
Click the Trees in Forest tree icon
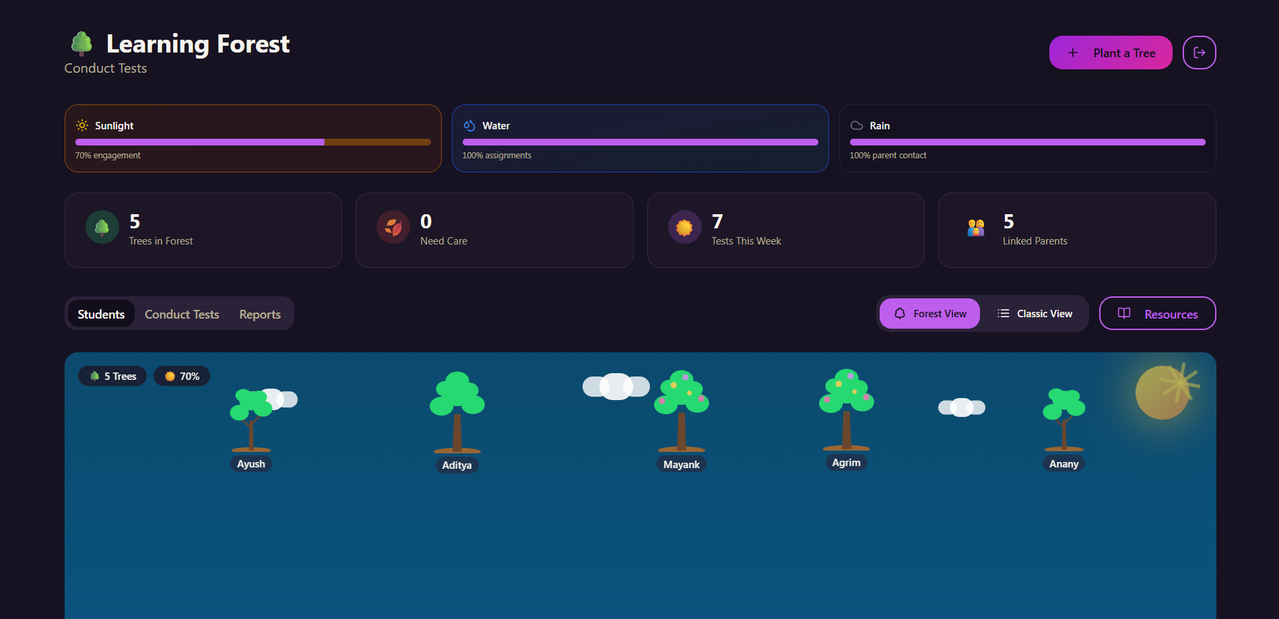102,228
